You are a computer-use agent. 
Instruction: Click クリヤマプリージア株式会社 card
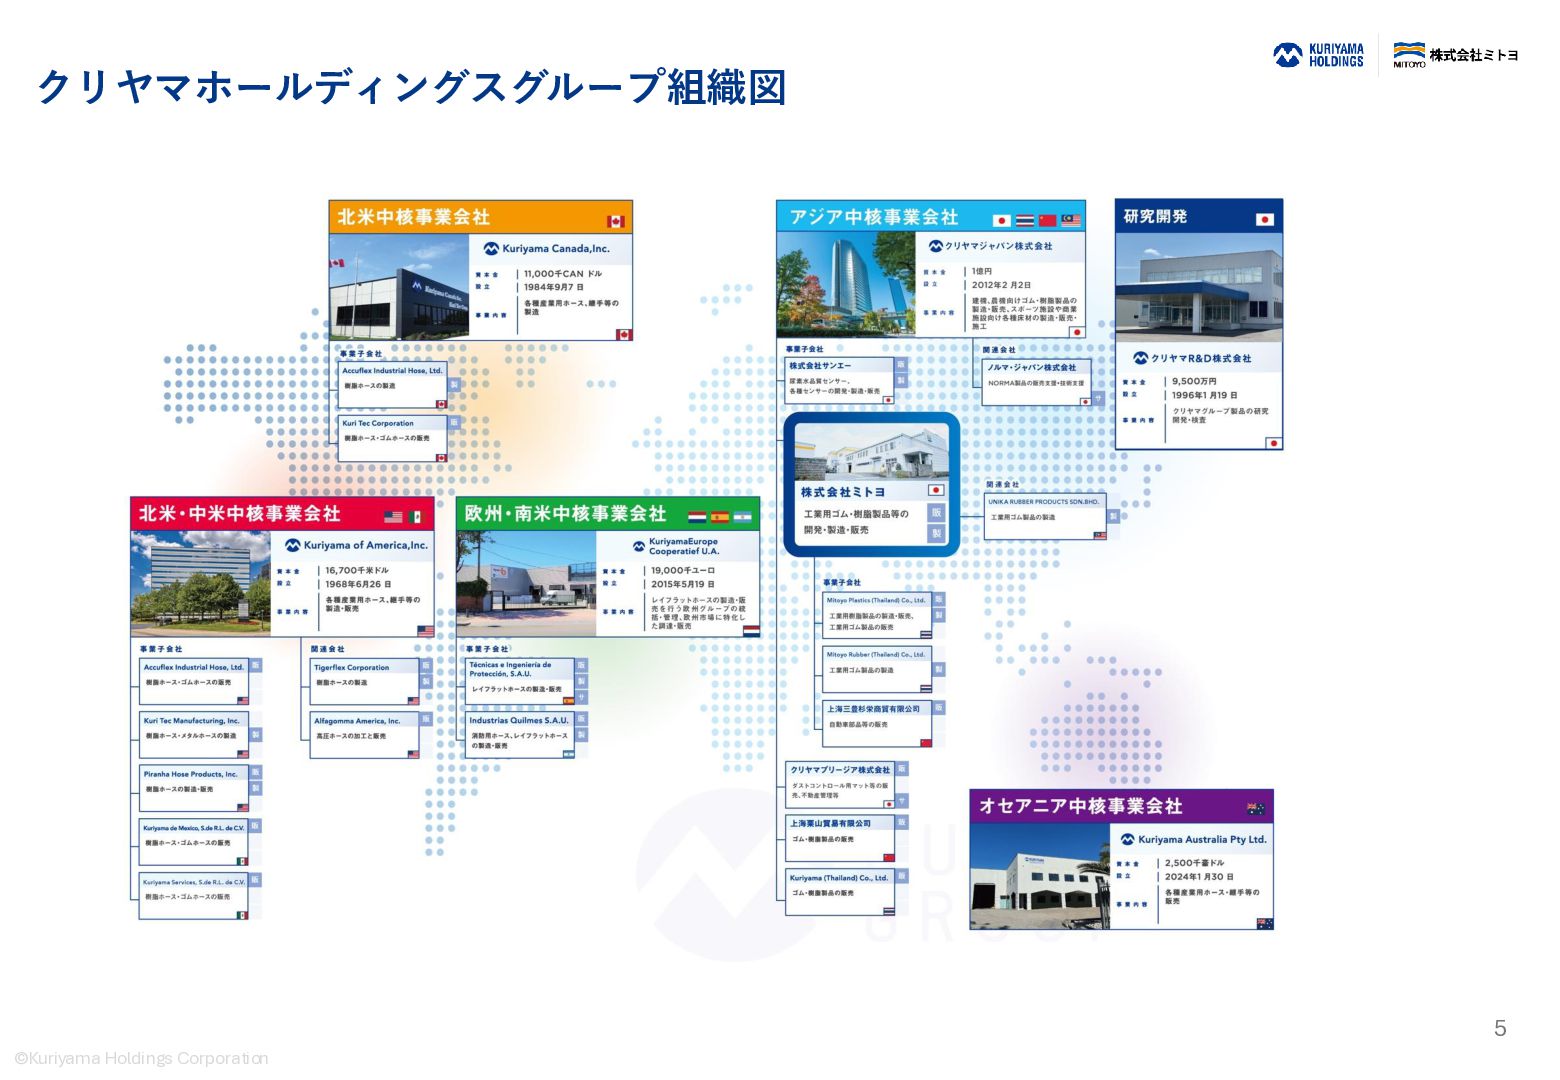840,785
